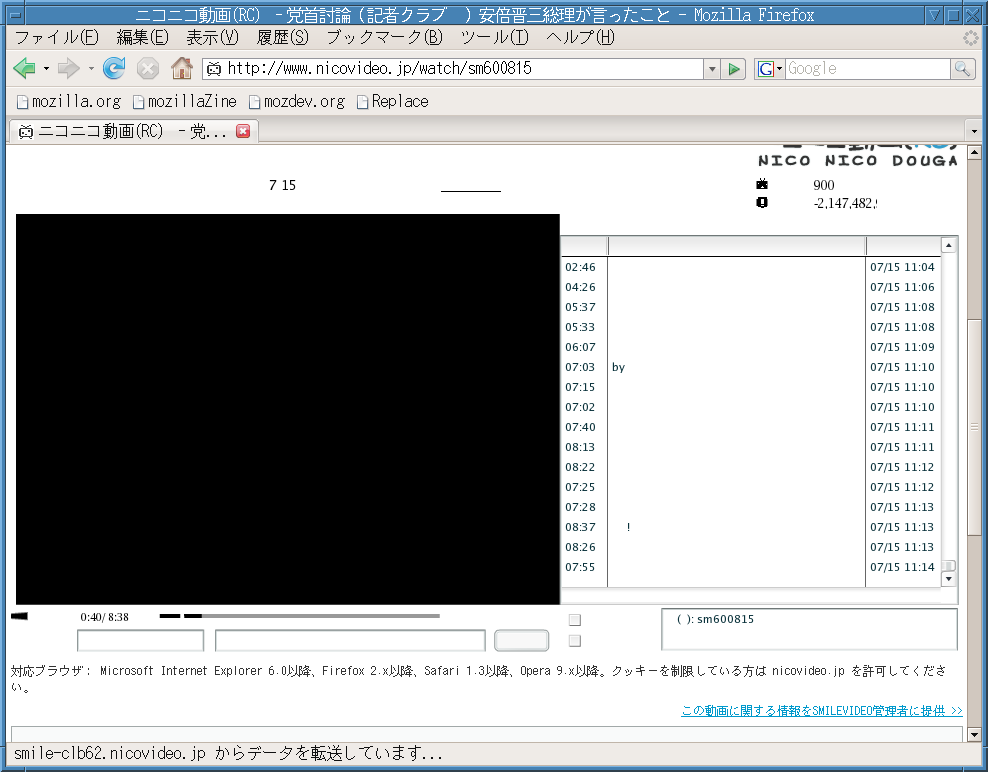This screenshot has height=772, width=988.
Task: Click the sm600815 info text box
Action: coord(809,629)
